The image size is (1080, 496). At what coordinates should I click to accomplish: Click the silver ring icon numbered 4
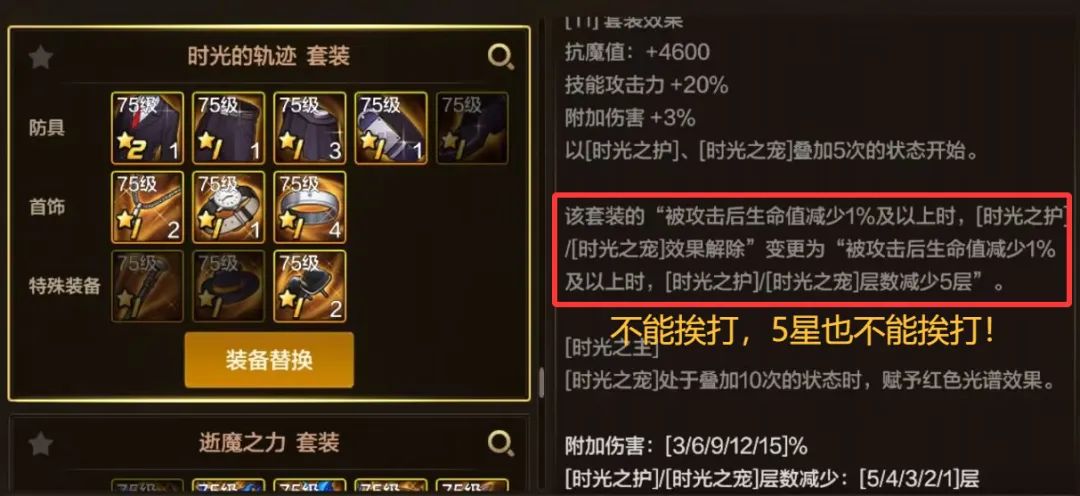click(310, 207)
